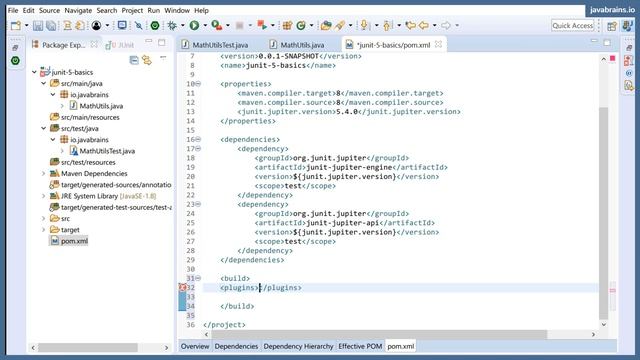Collapse All in Package Explorer
Image resolution: width=640 pixels, height=360 pixels.
tap(134, 60)
